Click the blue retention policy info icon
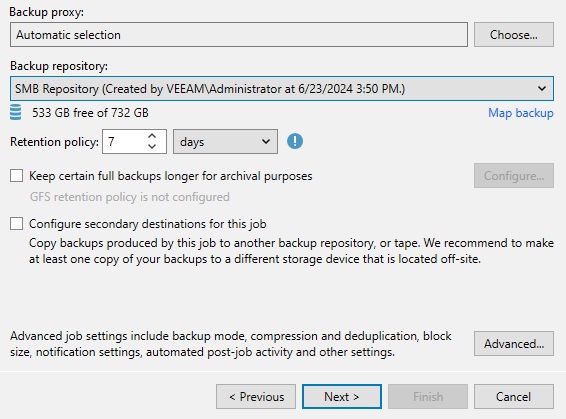566x419 pixels. click(295, 141)
